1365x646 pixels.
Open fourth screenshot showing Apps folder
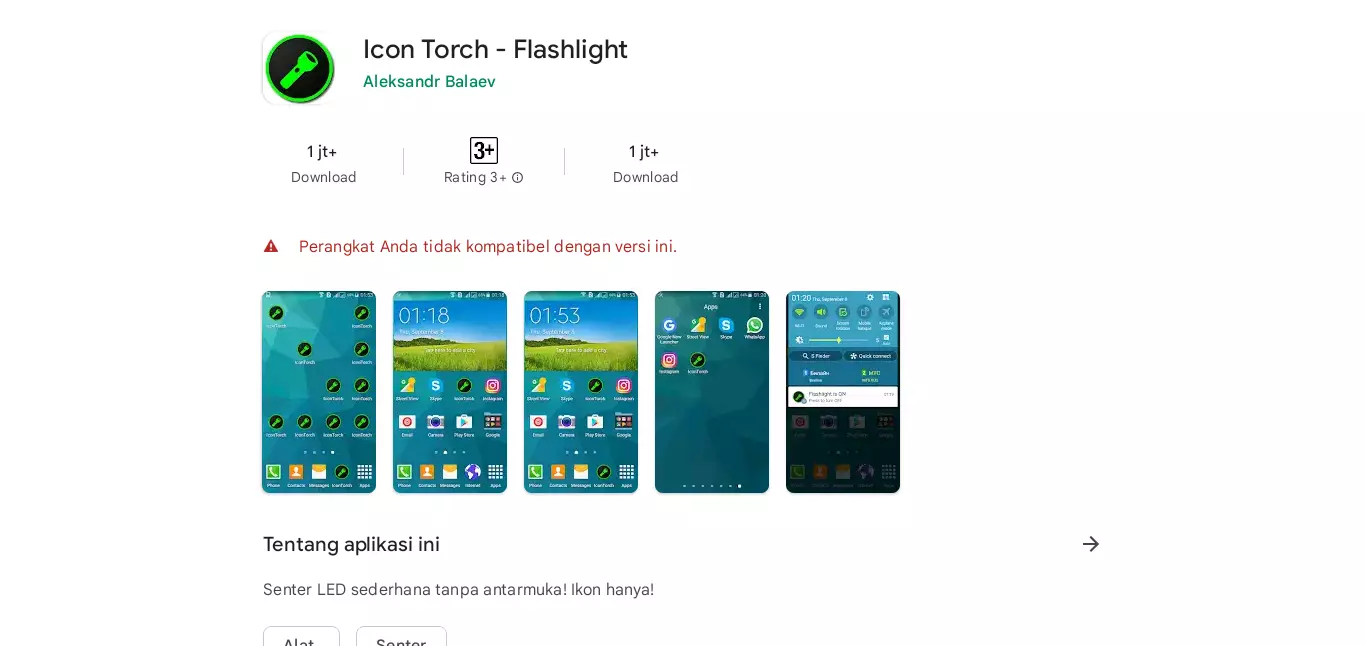712,392
